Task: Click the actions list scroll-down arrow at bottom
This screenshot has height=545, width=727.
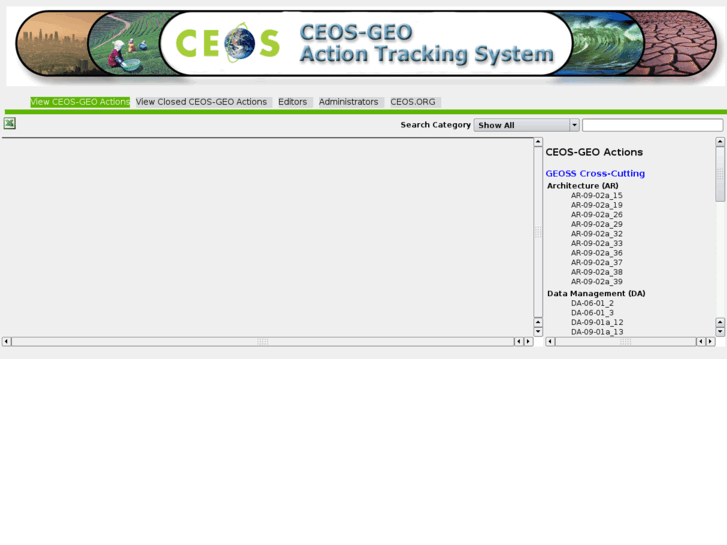Action: (720, 332)
